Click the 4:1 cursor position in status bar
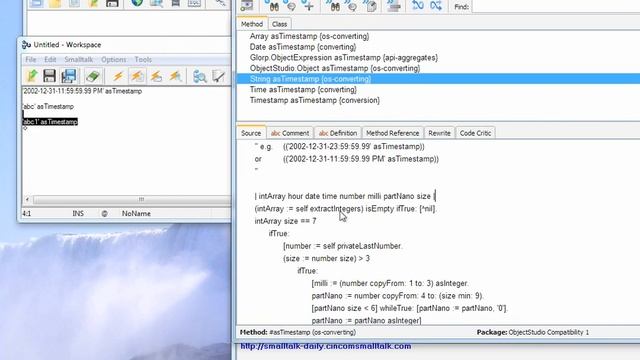Screen dimensions: 640x360 [x=27, y=213]
